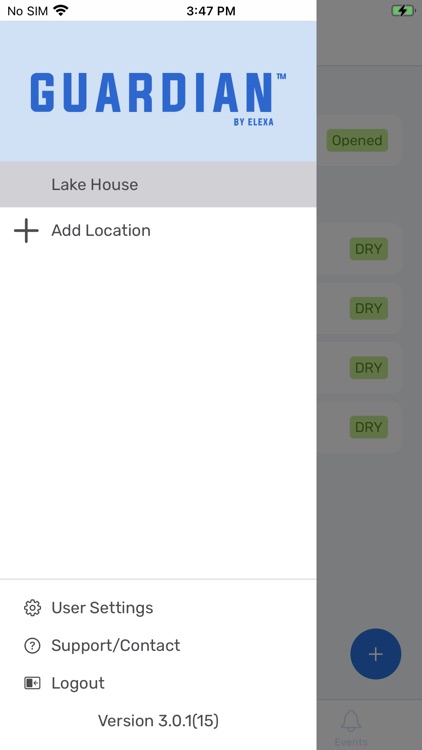The width and height of the screenshot is (422, 750).
Task: Select the Lake House location
Action: (x=158, y=185)
